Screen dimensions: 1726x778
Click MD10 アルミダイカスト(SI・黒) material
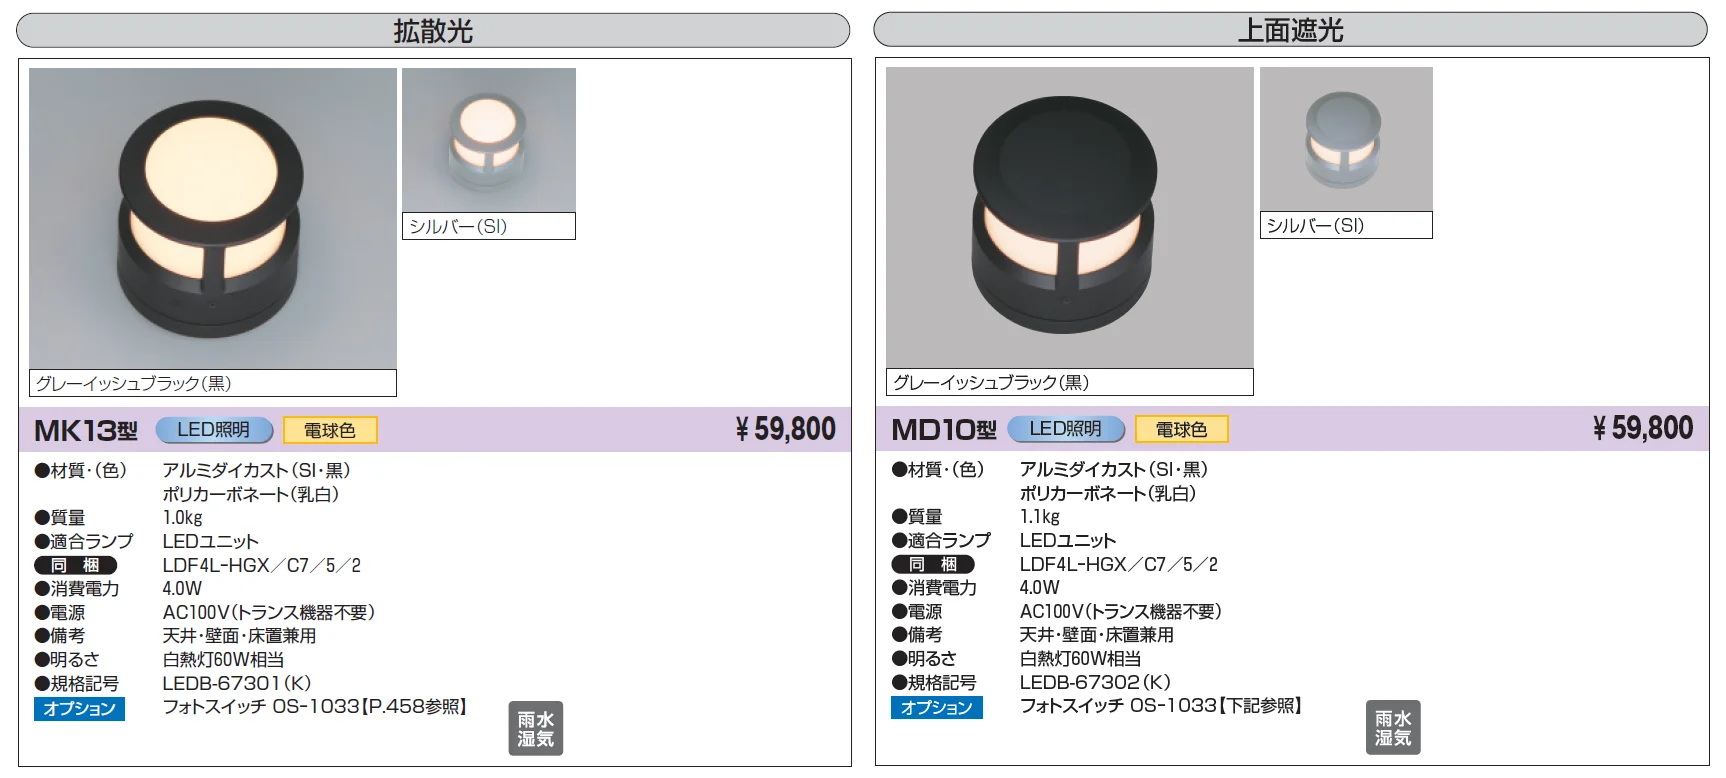(x=1114, y=469)
